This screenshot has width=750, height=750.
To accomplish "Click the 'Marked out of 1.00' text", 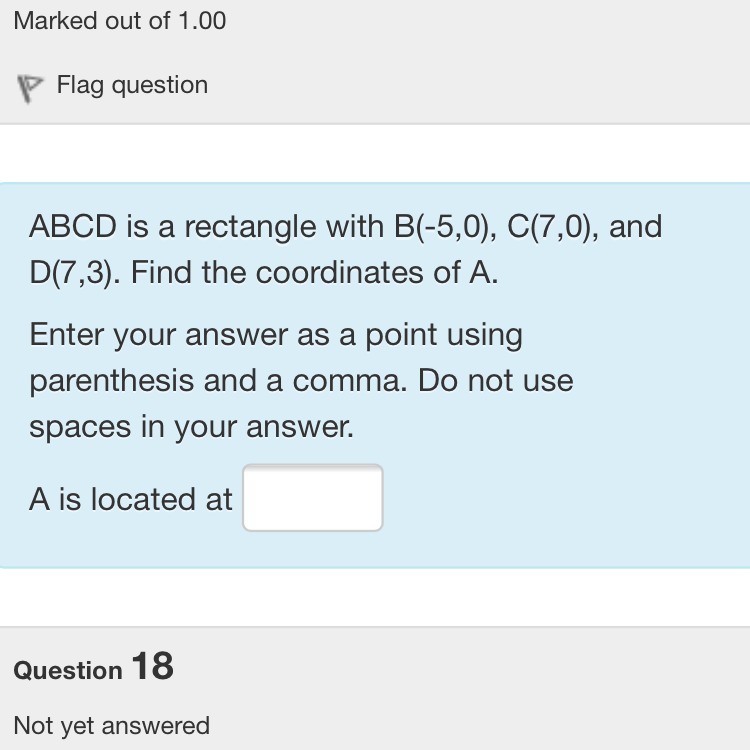I will 120,20.
